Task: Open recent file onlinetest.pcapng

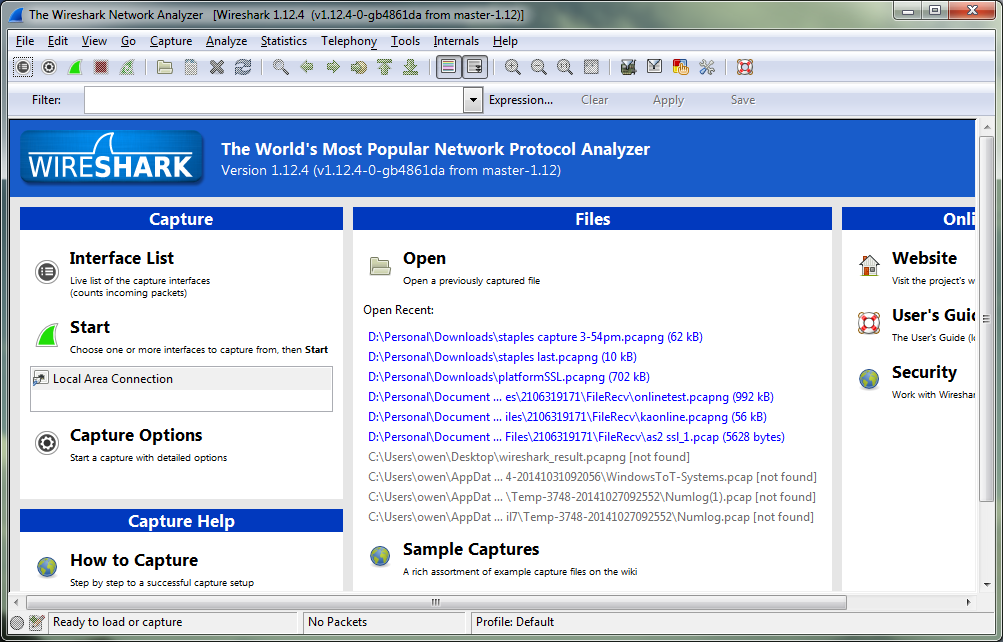Action: point(571,397)
